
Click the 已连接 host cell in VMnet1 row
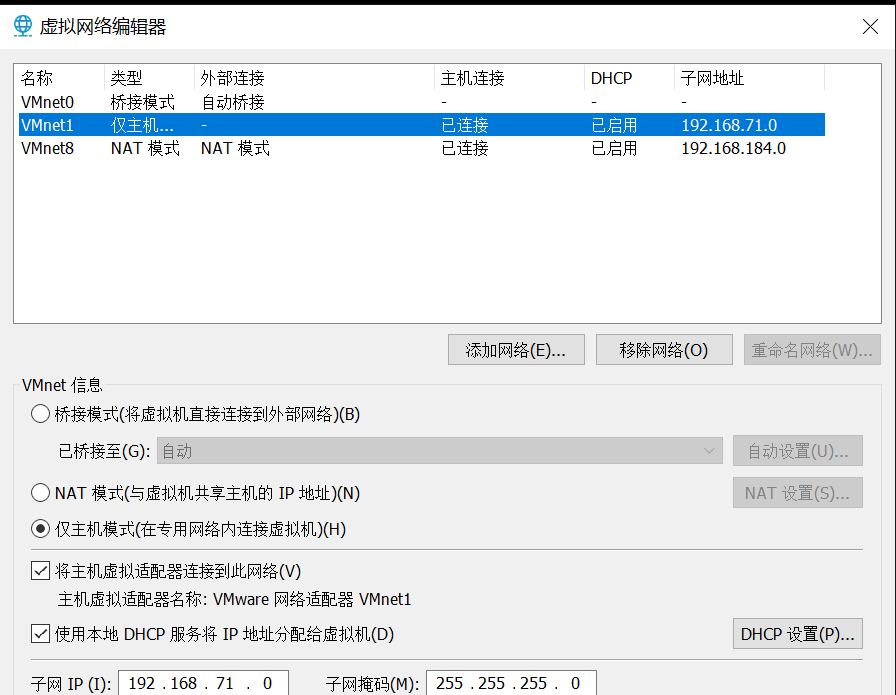tap(465, 125)
